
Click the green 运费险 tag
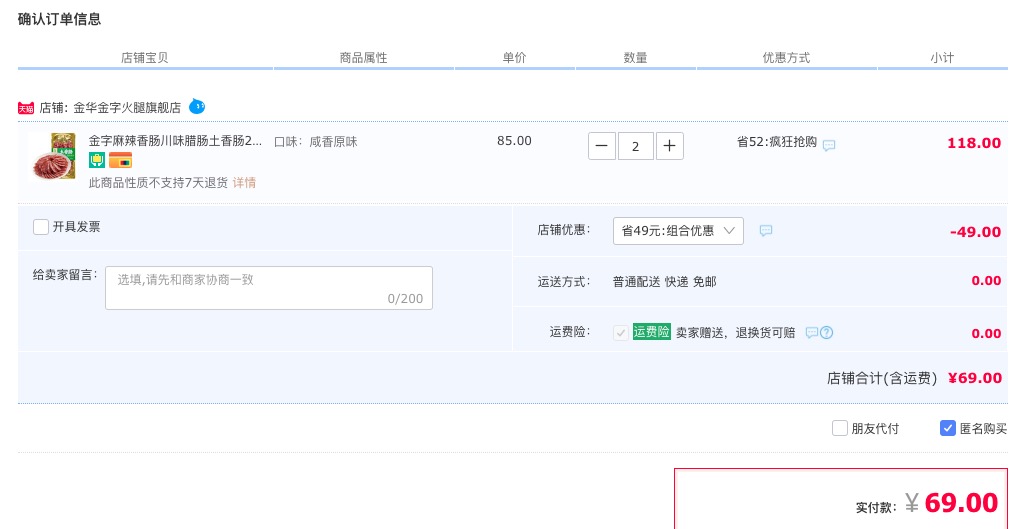point(651,332)
